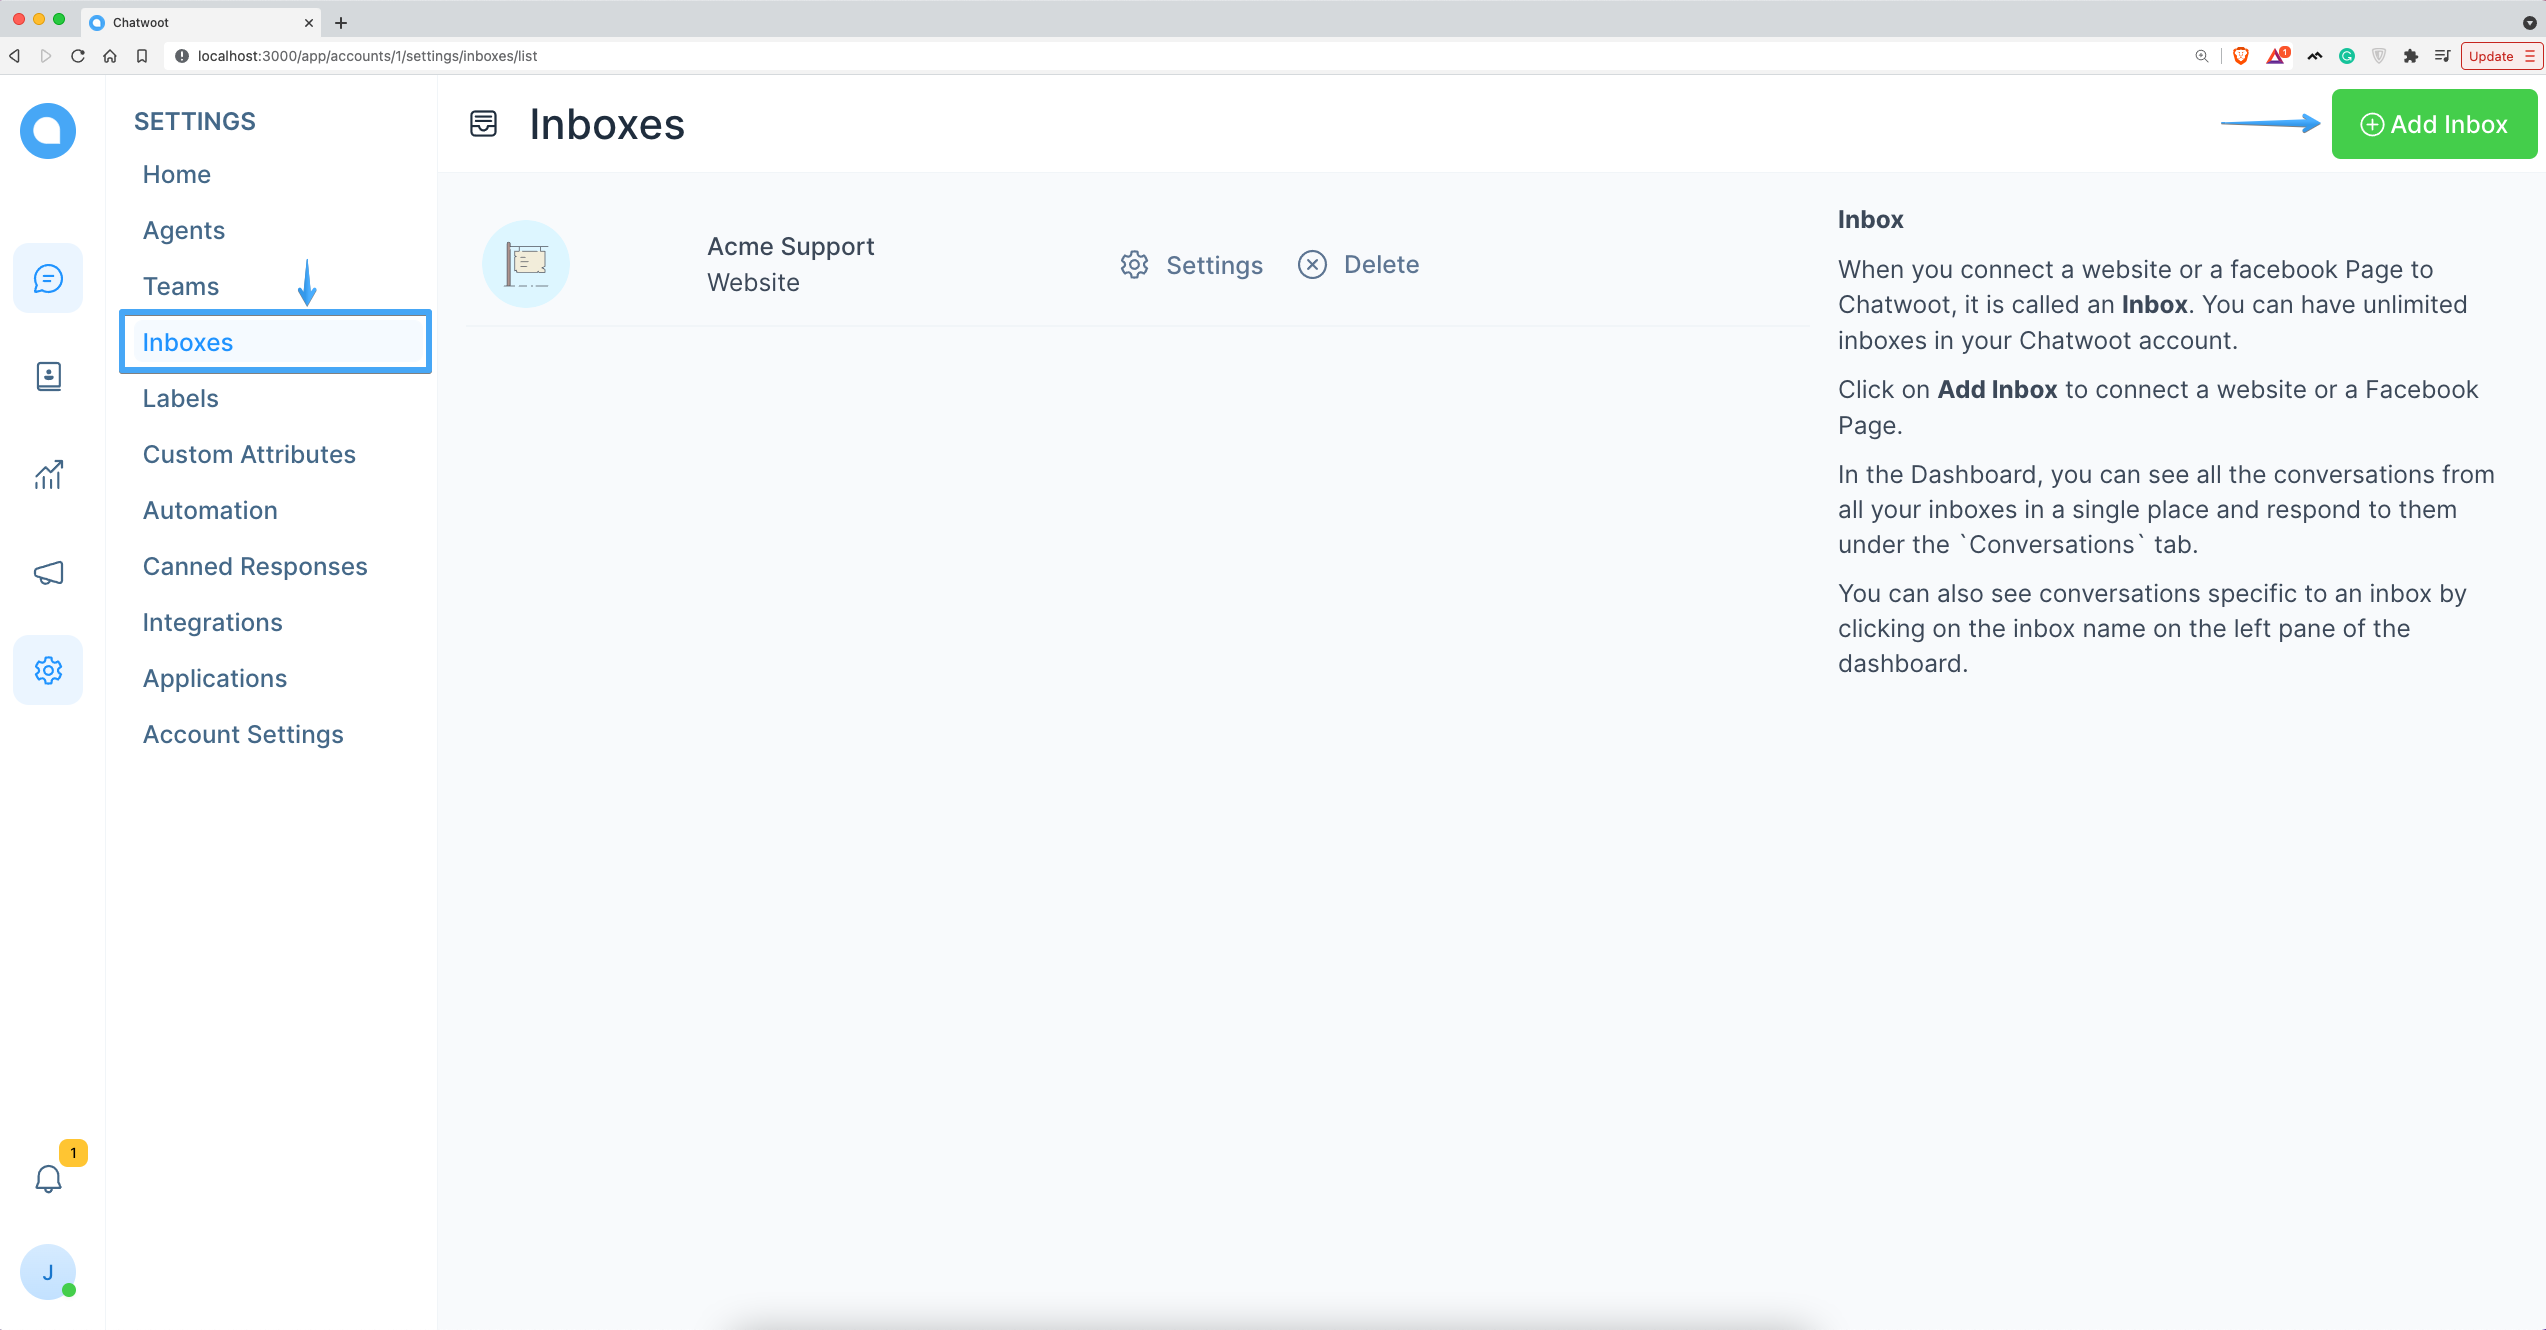This screenshot has width=2546, height=1330.
Task: Click the Chatwoot home/logo icon
Action: click(49, 131)
